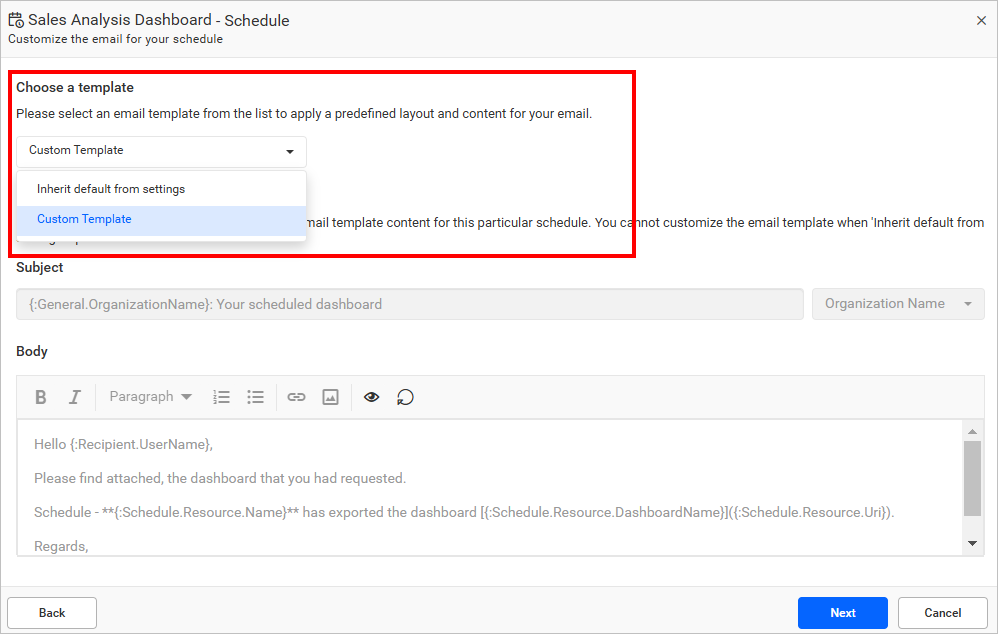Click the body editor scrollbar thumb
The height and width of the screenshot is (634, 998).
(x=972, y=478)
